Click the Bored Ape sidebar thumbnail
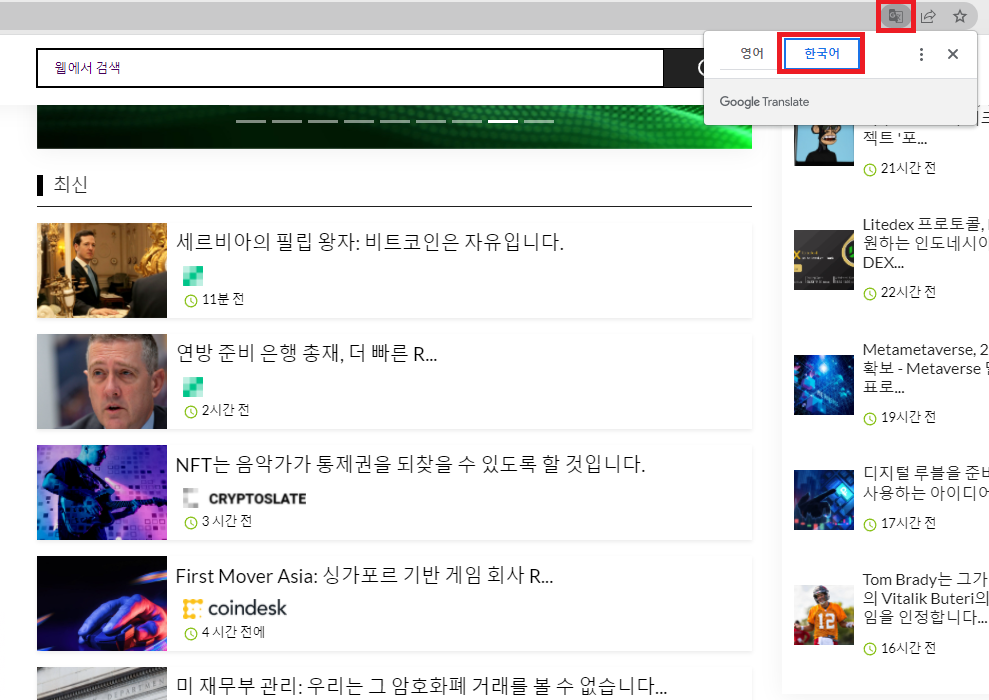989x700 pixels. coord(824,145)
